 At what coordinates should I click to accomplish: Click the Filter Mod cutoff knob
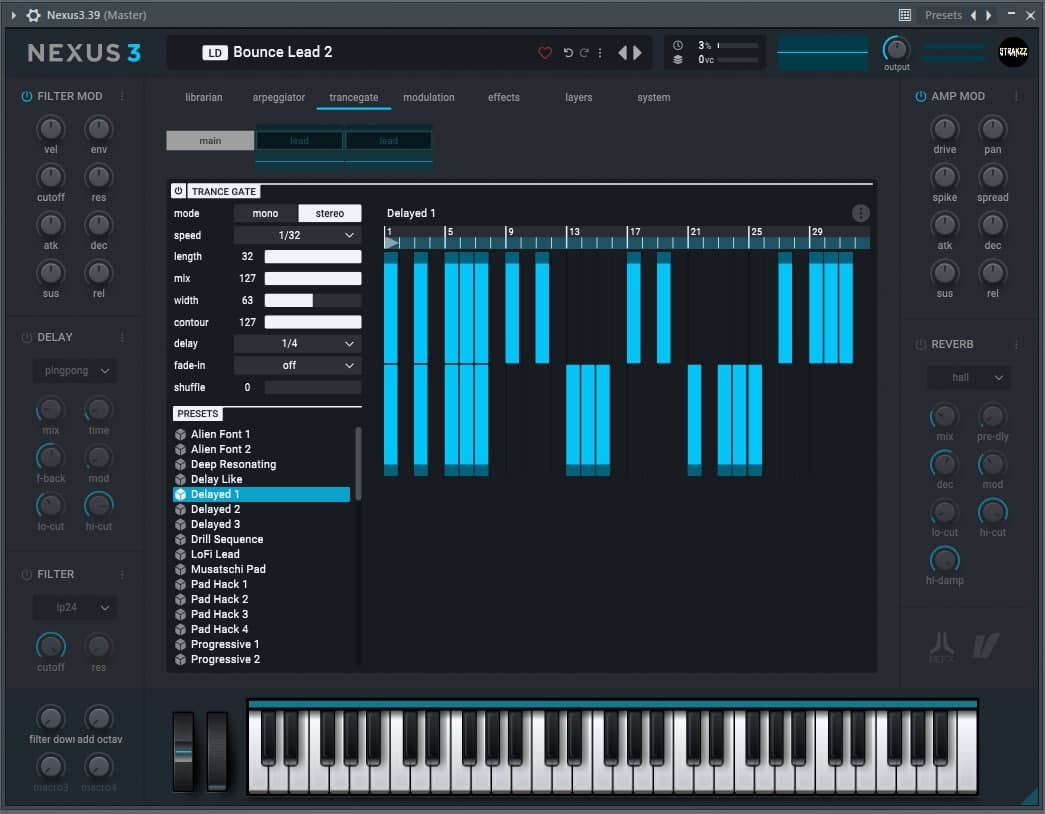point(51,176)
